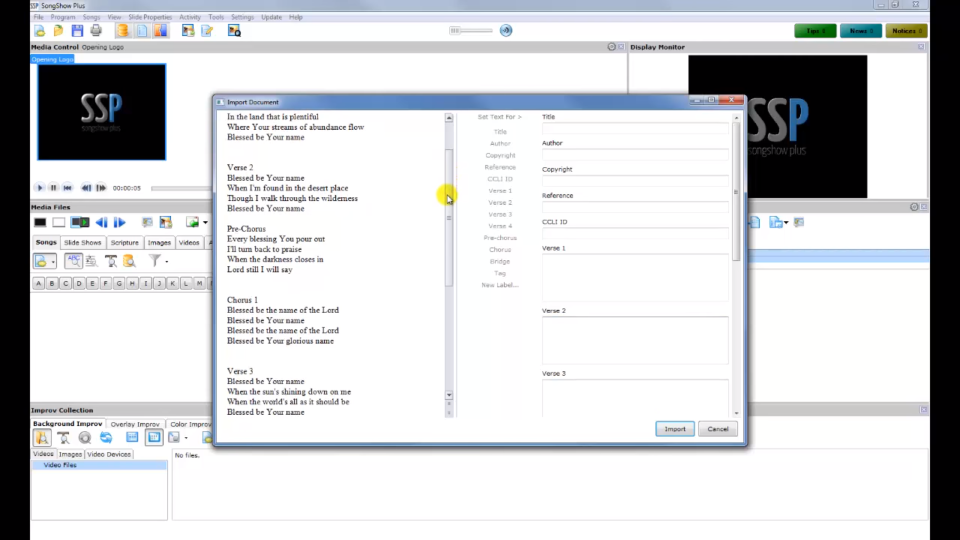Filter songs by letter A
Image resolution: width=960 pixels, height=540 pixels.
tap(39, 283)
